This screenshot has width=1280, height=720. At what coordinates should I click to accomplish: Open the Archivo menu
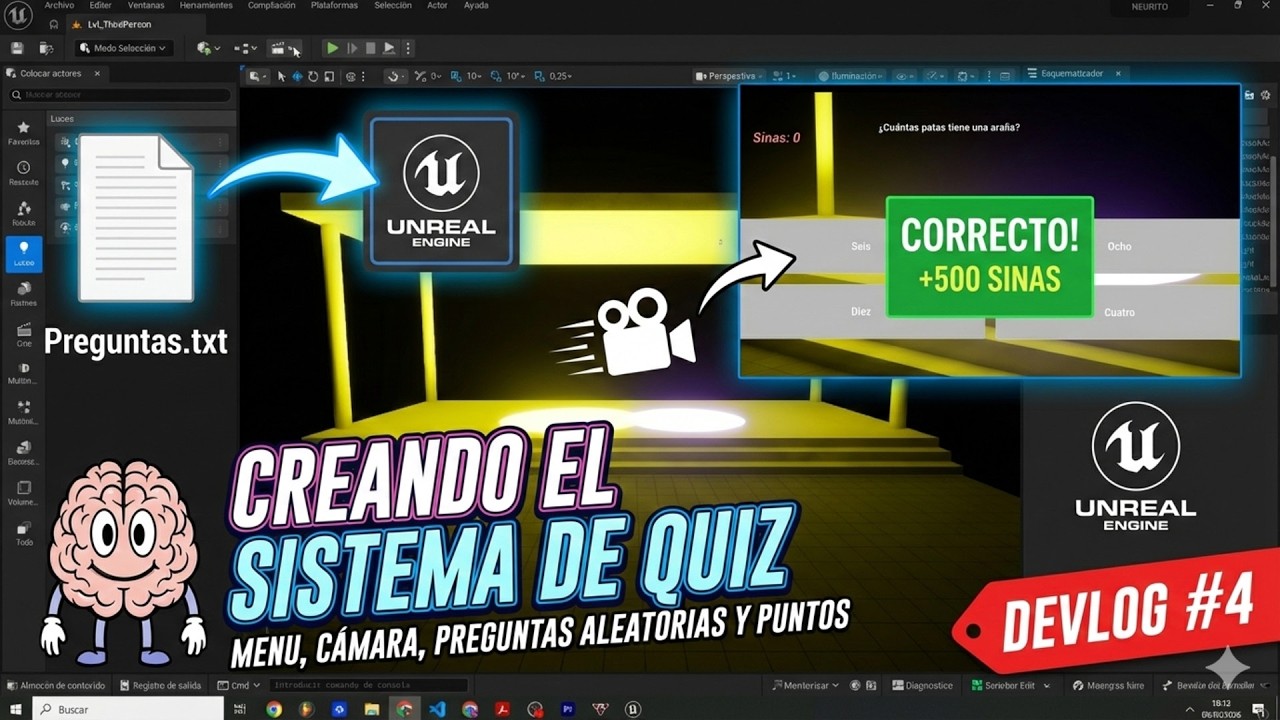[x=59, y=5]
